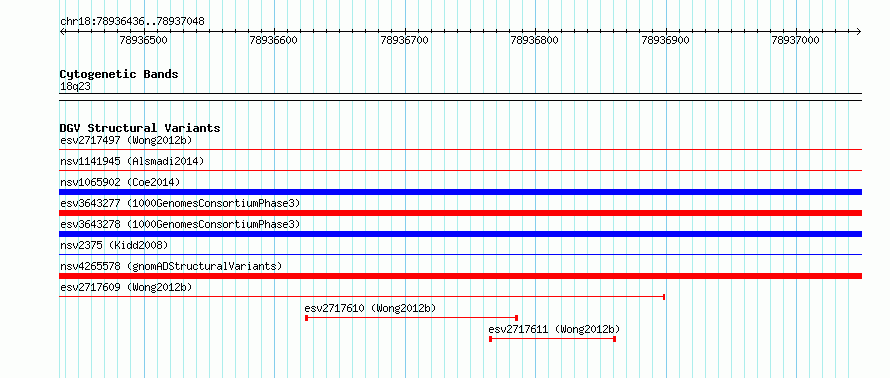Click the esv2717611 red variant line
890x378 pixels.
(x=552, y=339)
